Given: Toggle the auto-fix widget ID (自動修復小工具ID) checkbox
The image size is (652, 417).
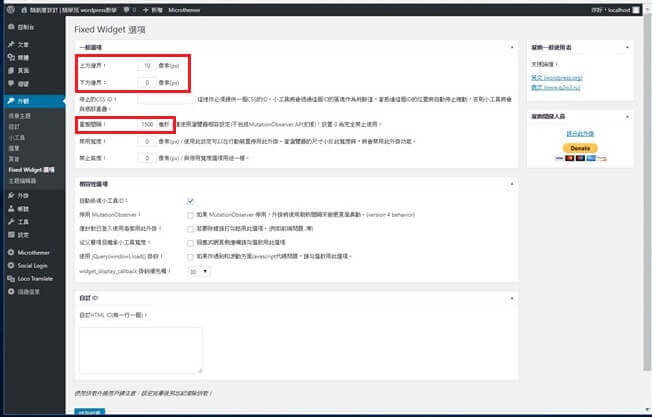Looking at the screenshot, I should click(191, 202).
